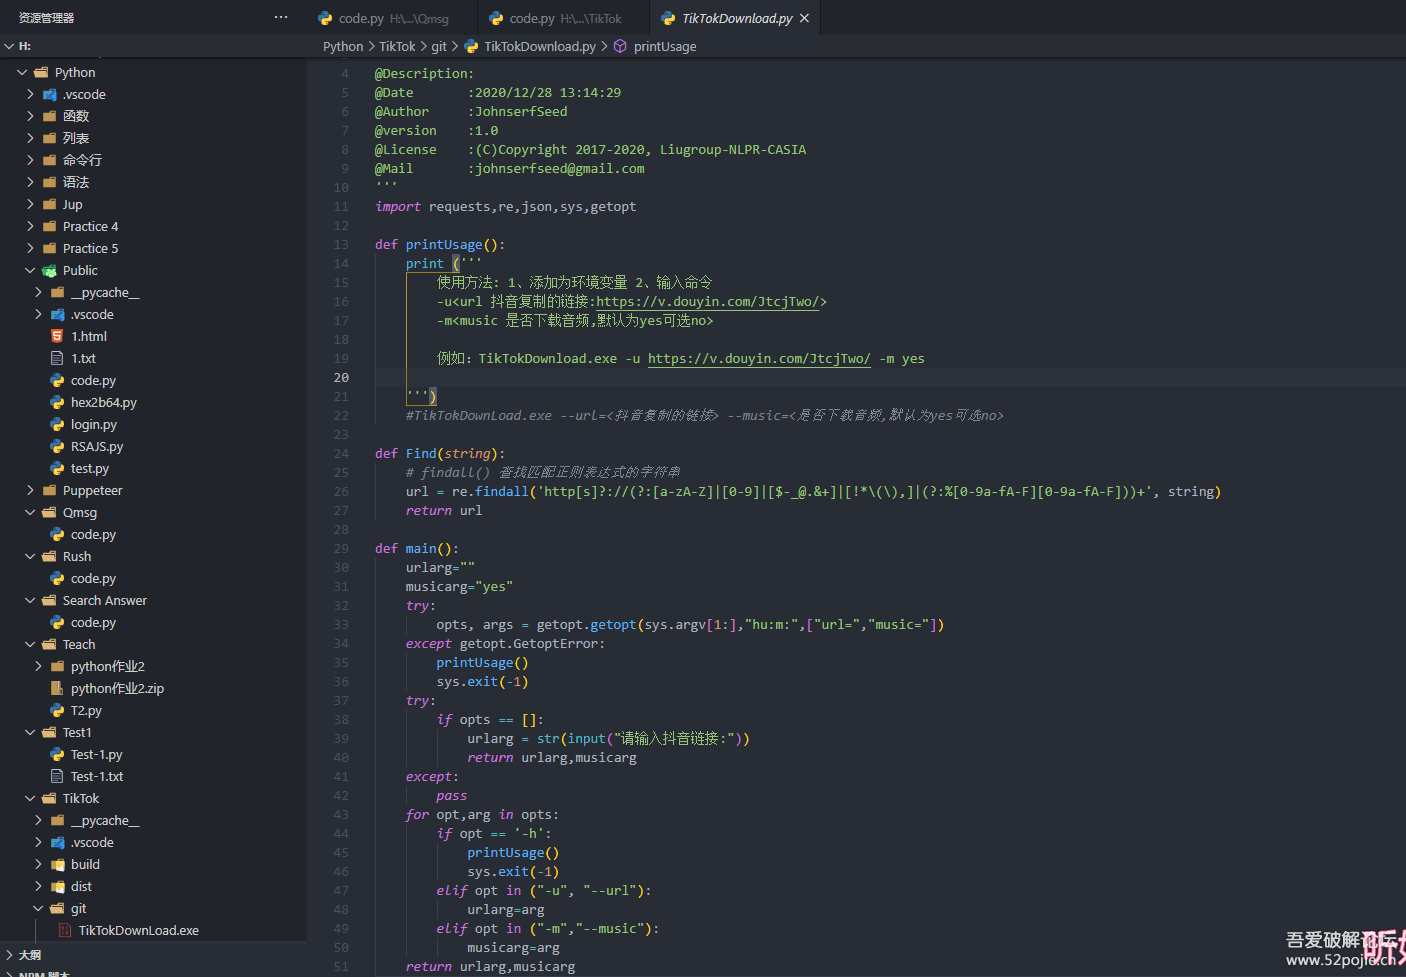Collapse the H: root section

tap(9, 46)
